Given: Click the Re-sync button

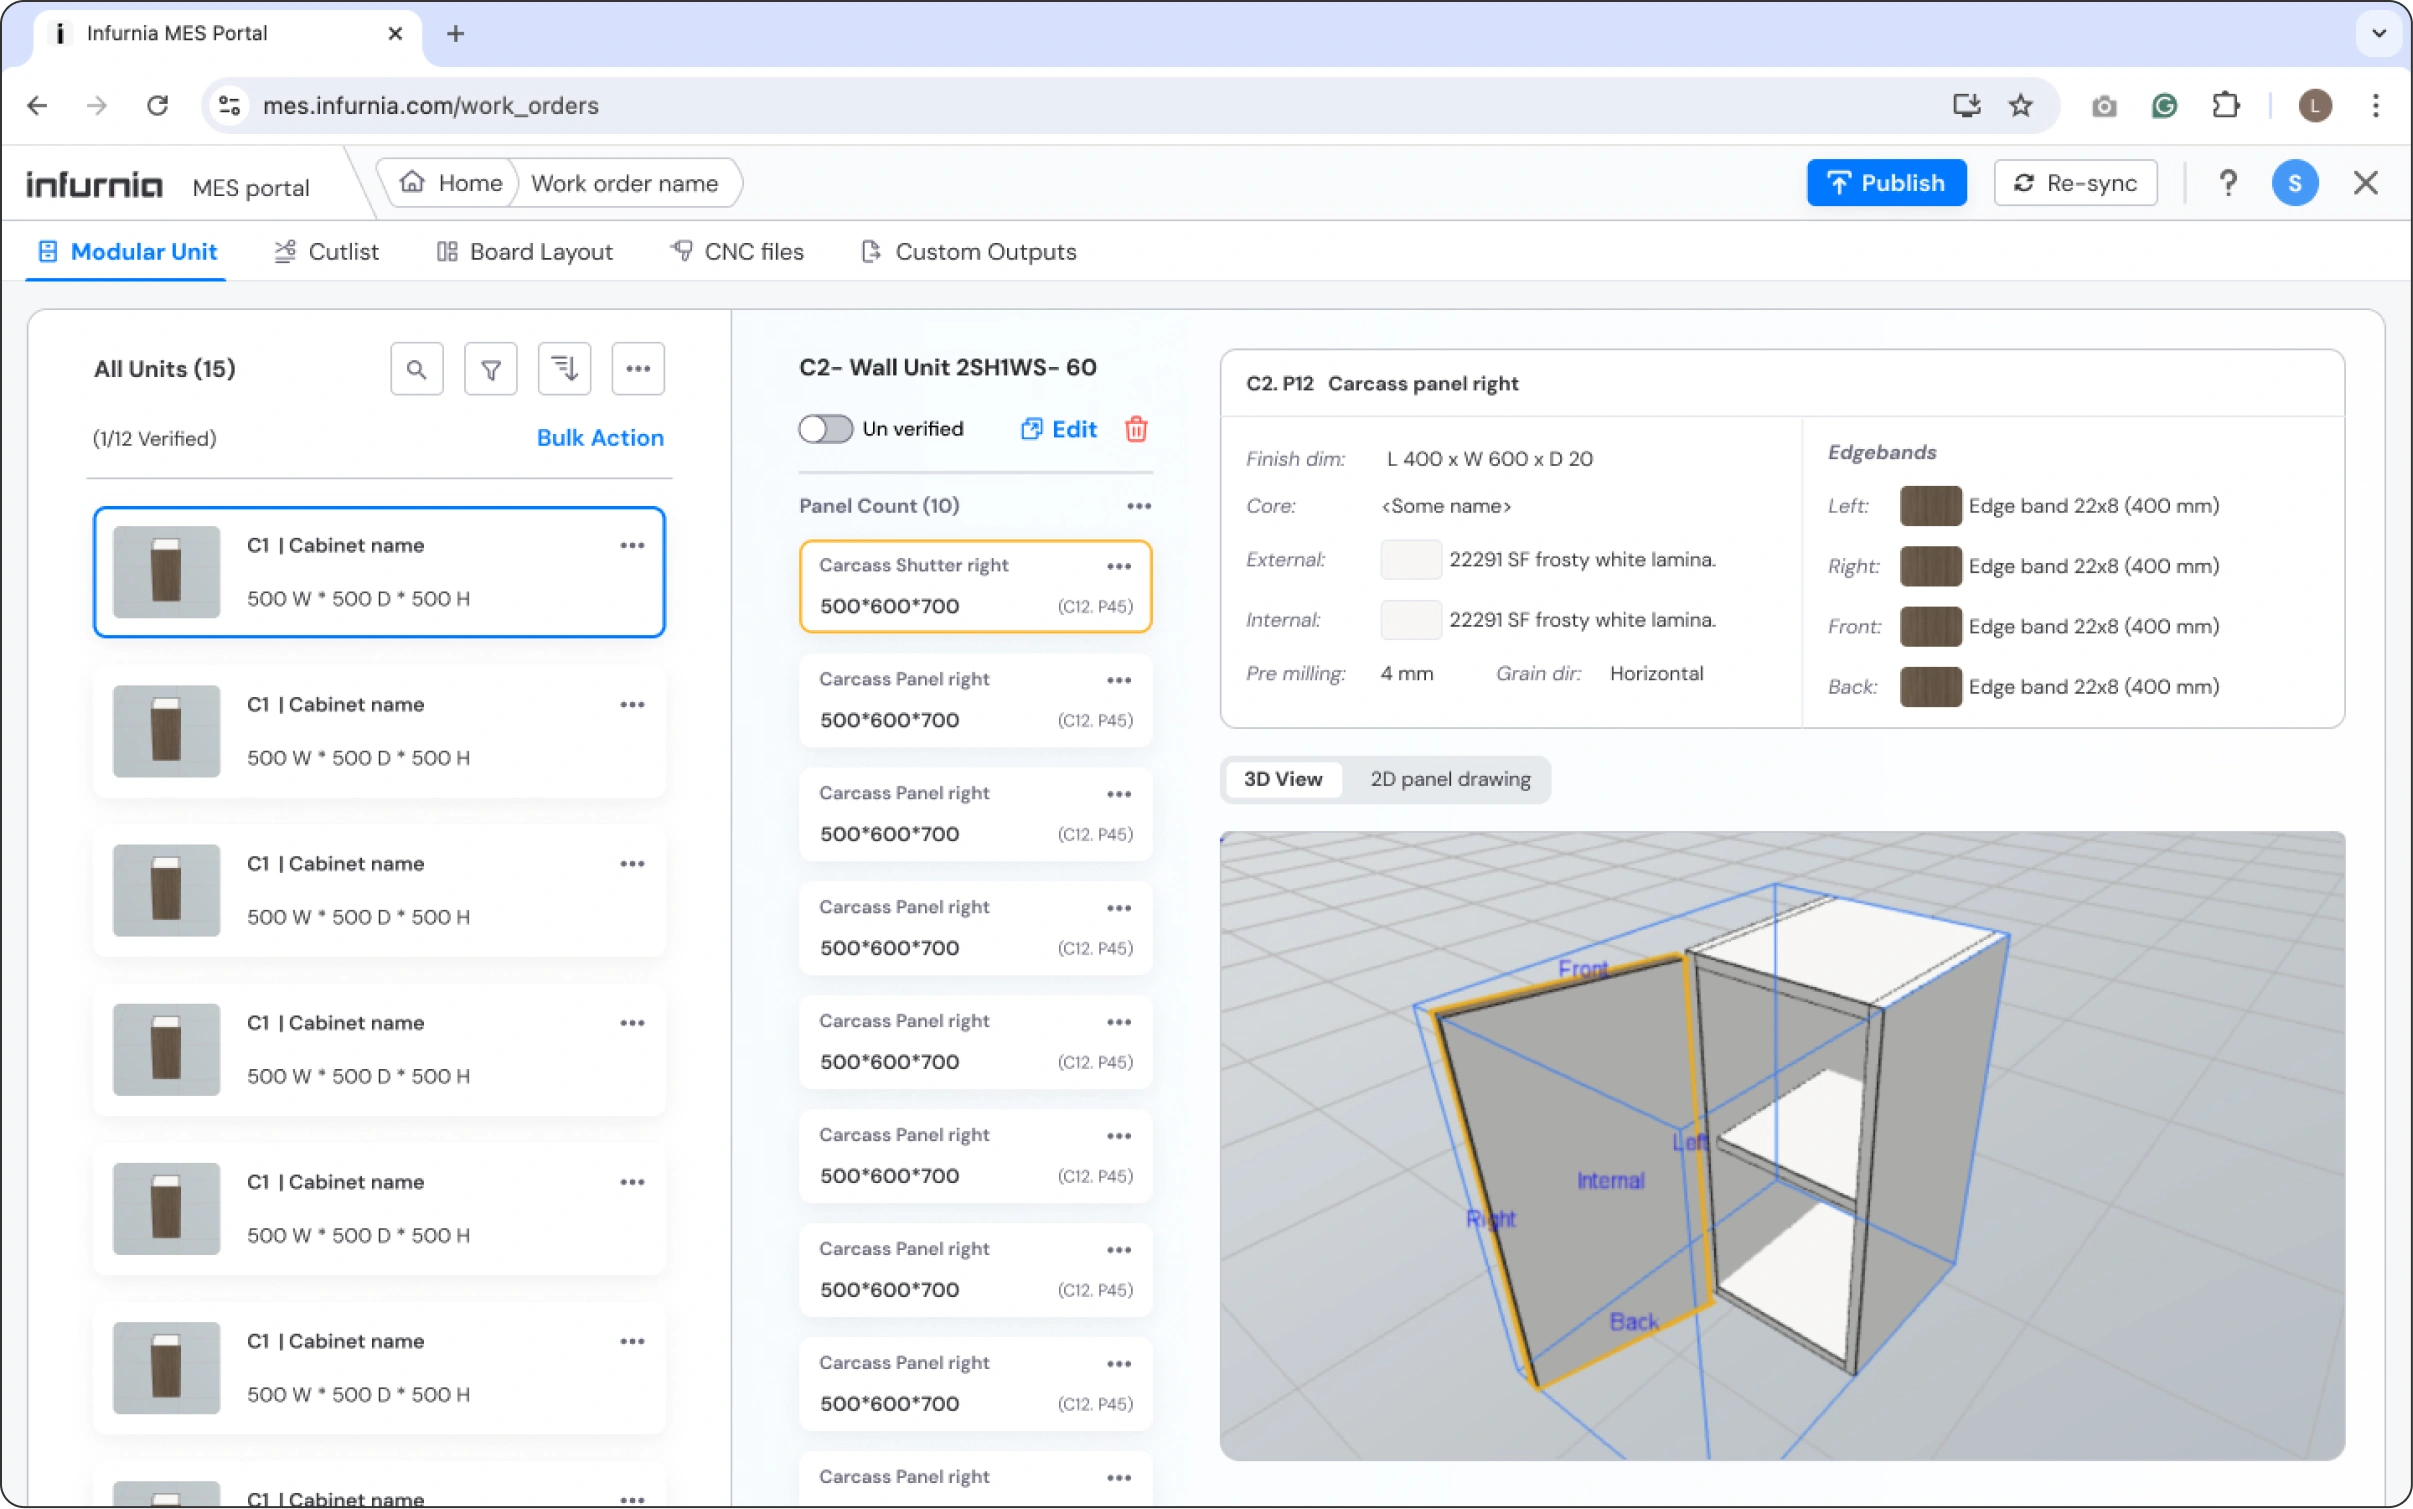Looking at the screenshot, I should [2075, 183].
